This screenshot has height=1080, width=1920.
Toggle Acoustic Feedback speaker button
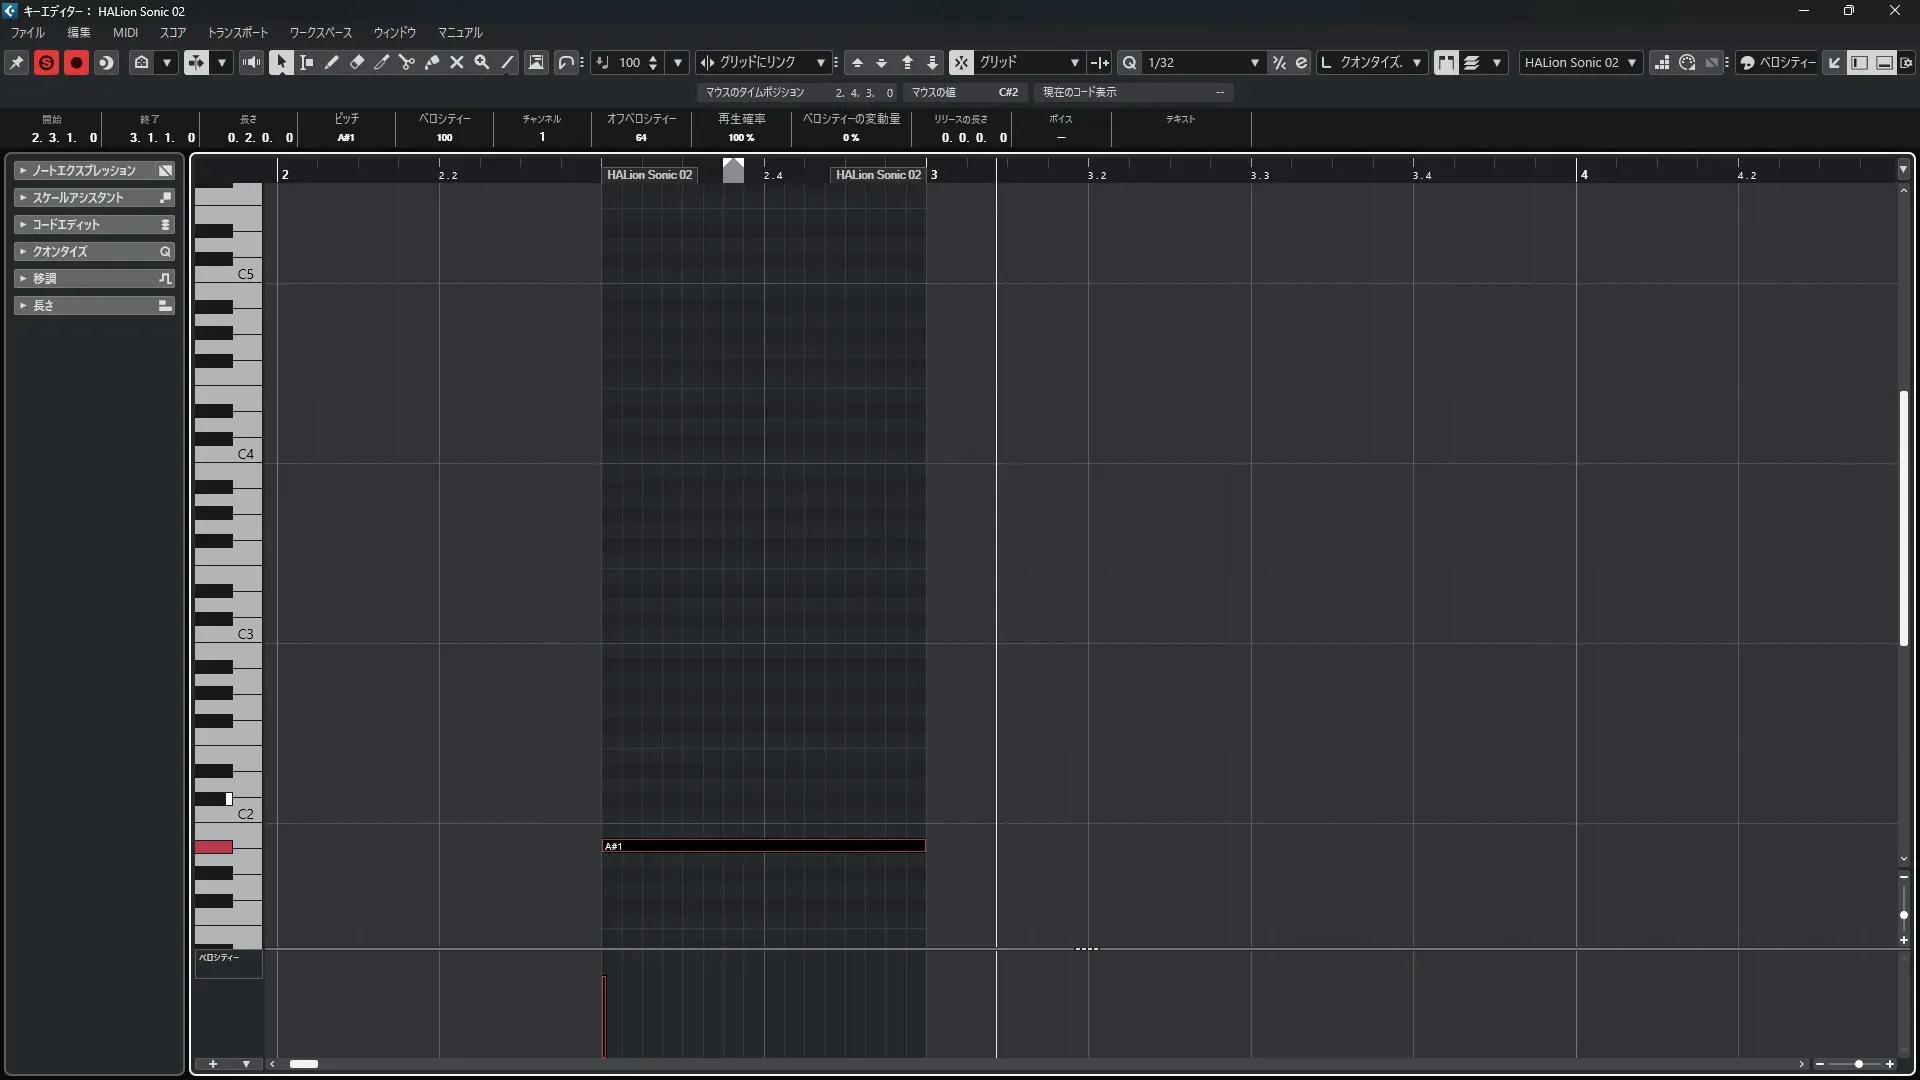[x=251, y=62]
